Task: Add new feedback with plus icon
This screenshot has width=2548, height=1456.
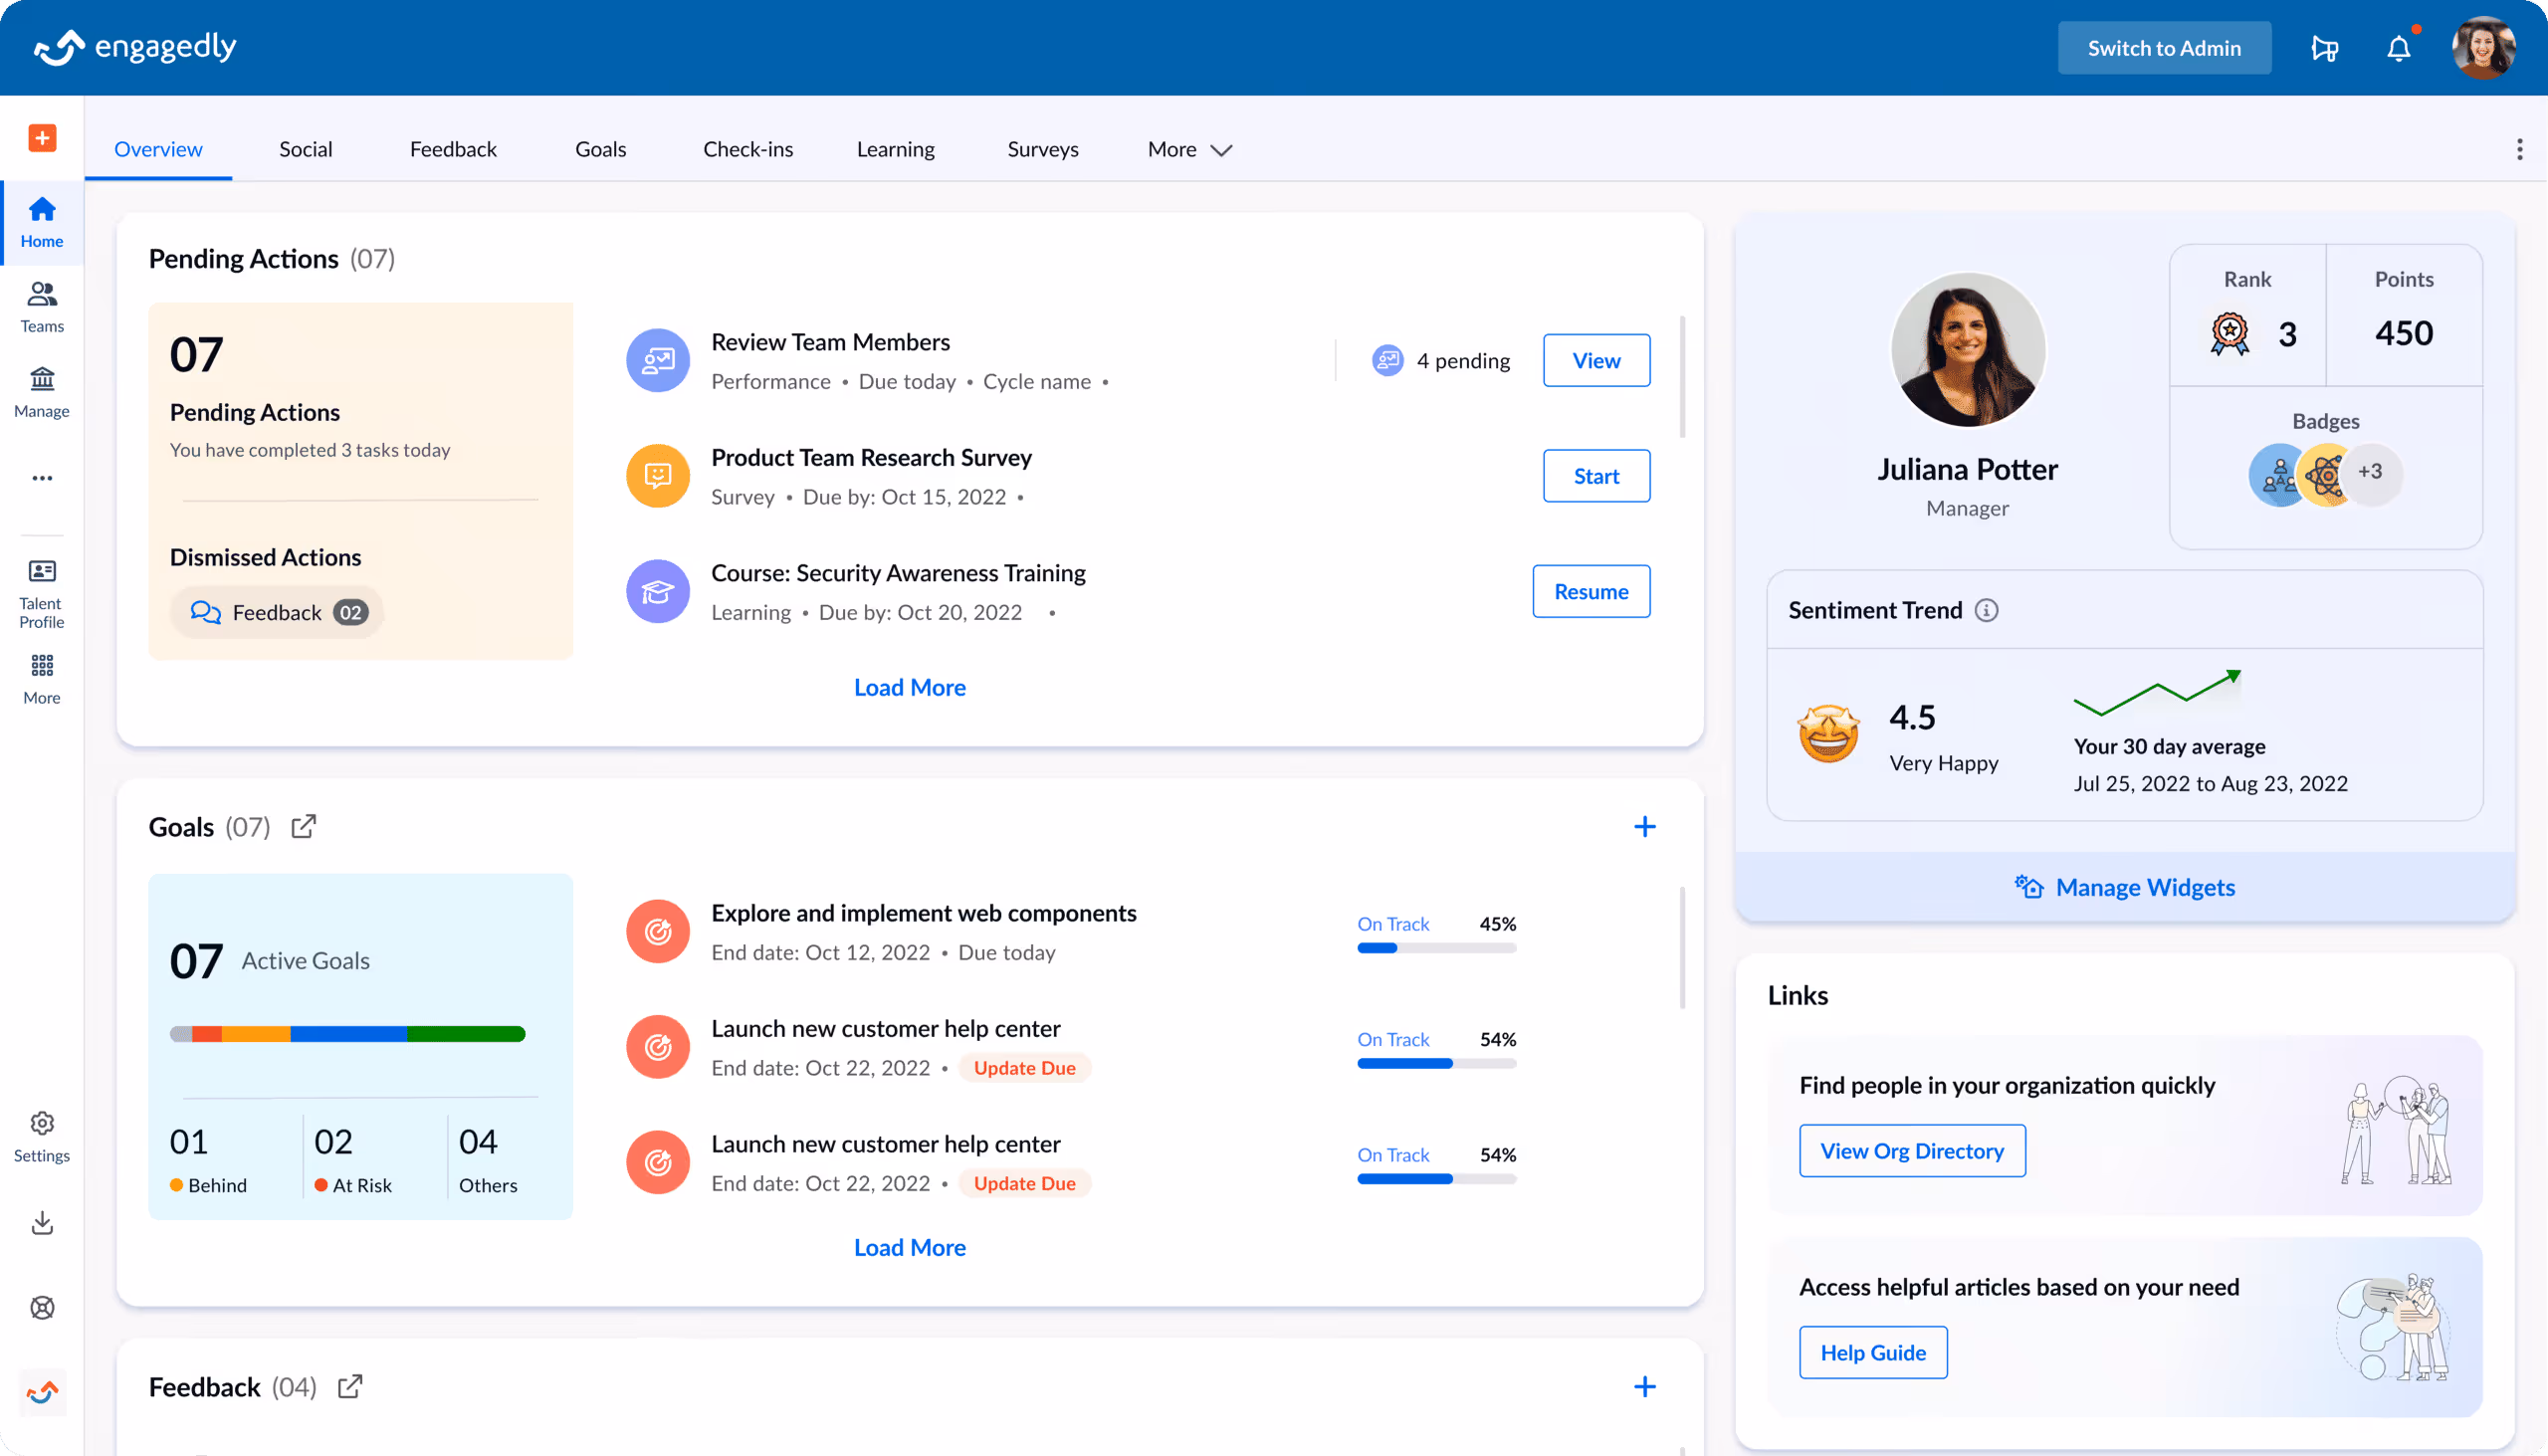Action: [1644, 1386]
